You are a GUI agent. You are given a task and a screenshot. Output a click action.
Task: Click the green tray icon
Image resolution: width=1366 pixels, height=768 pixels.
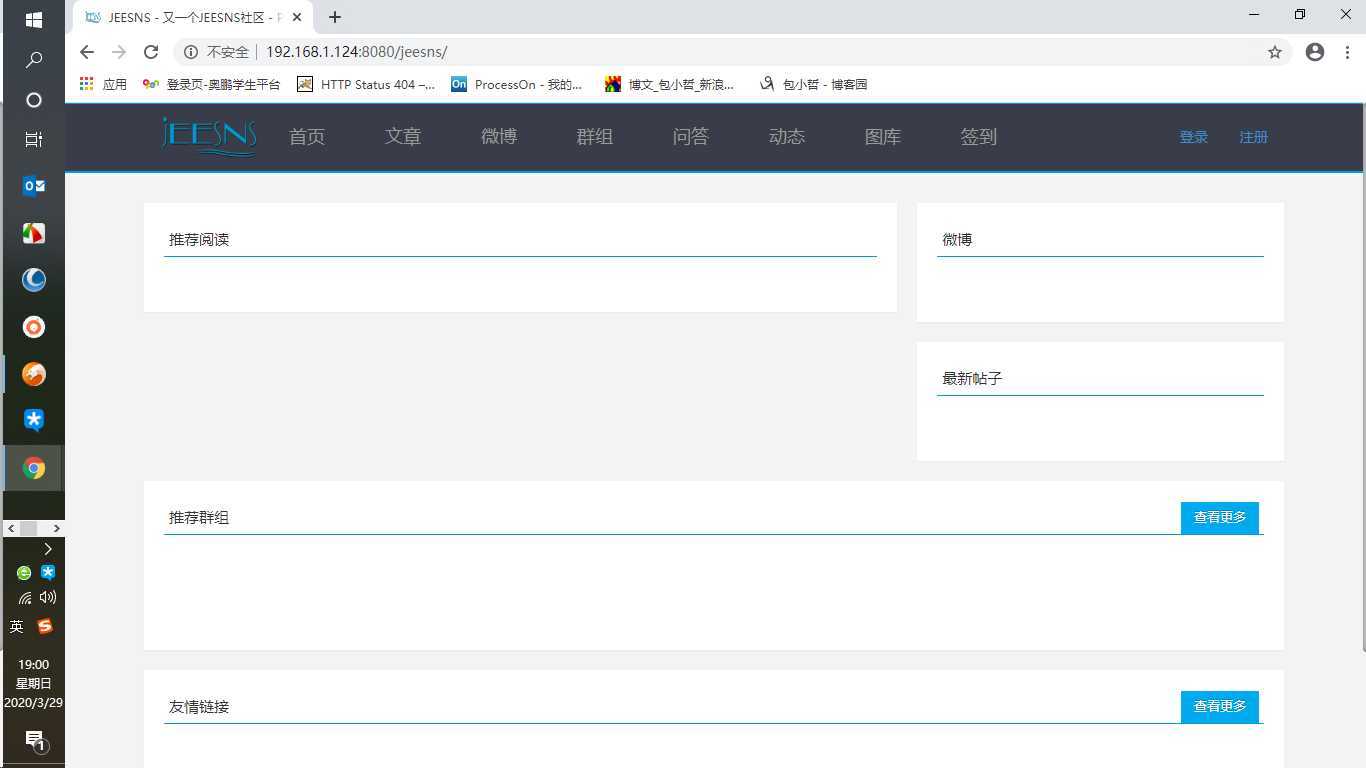pyautogui.click(x=24, y=573)
